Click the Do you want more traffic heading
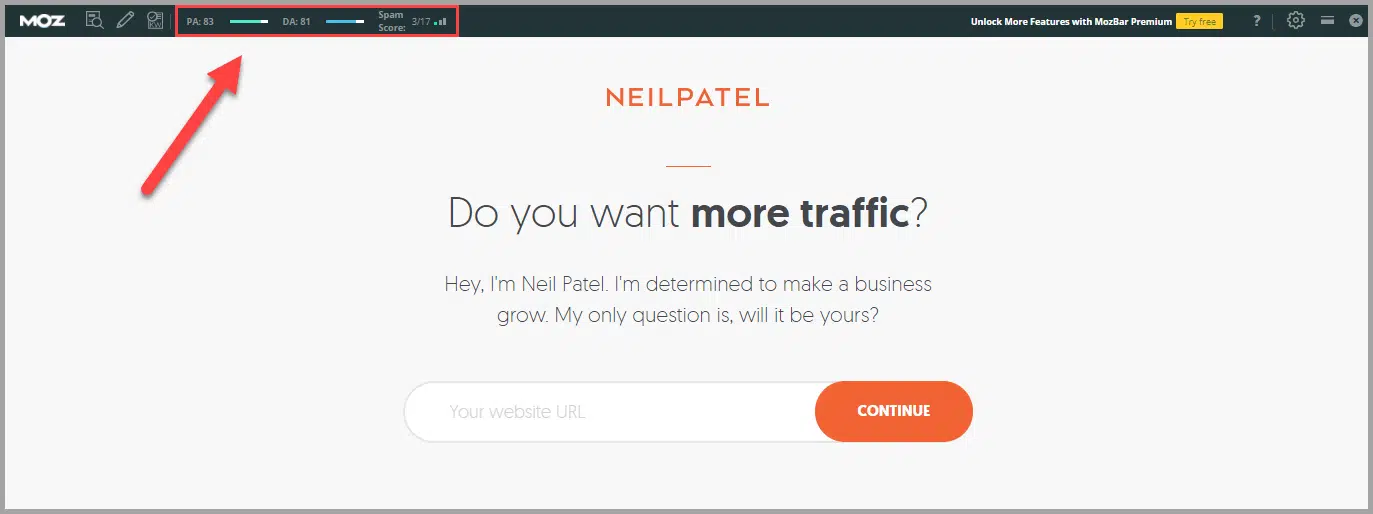Image resolution: width=1373 pixels, height=514 pixels. [x=687, y=214]
